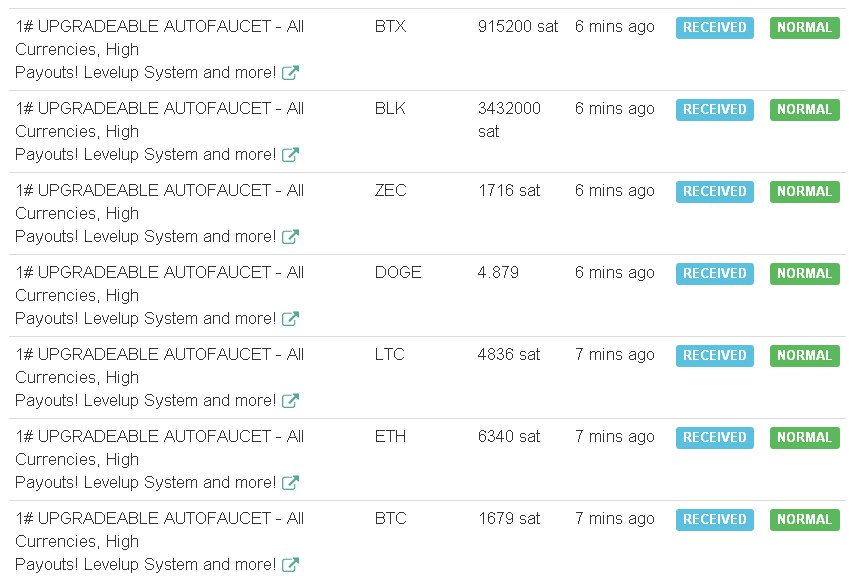
Task: Click RECEIVED badge in BTC row
Action: pos(715,519)
